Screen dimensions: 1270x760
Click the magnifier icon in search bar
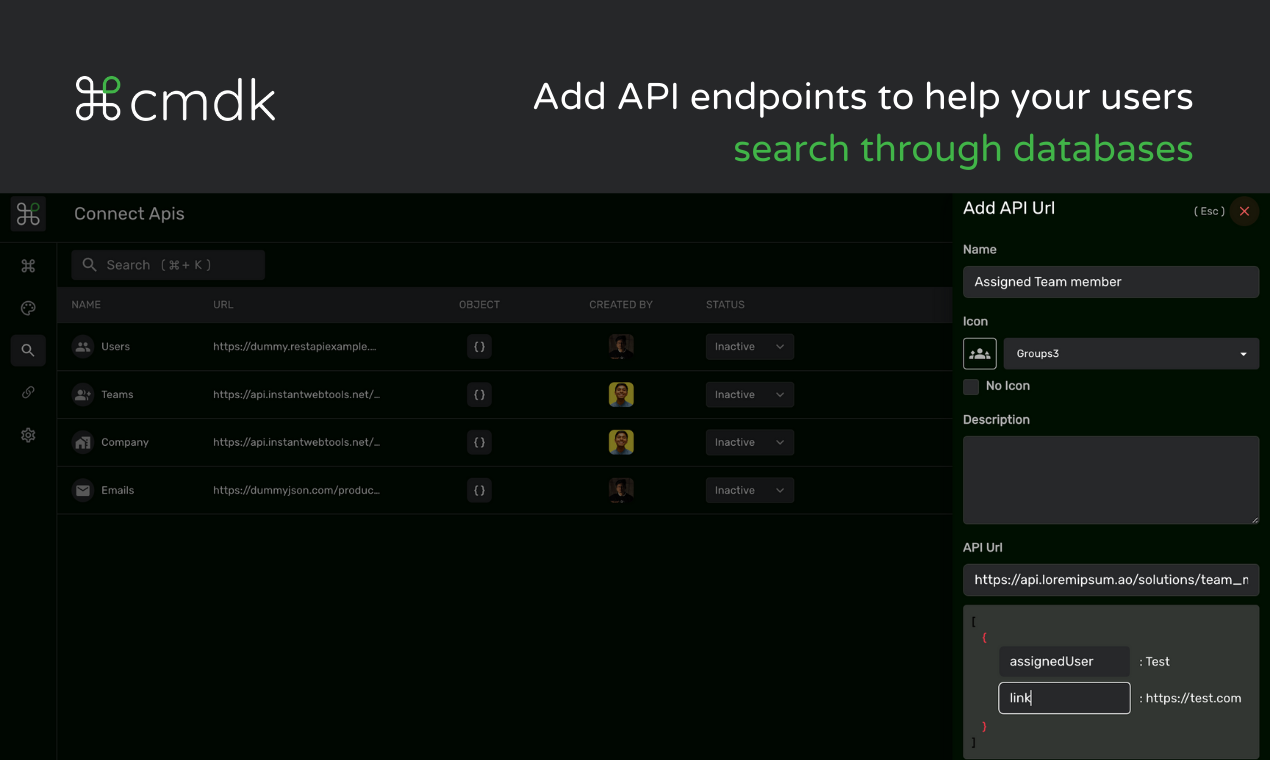(x=90, y=265)
